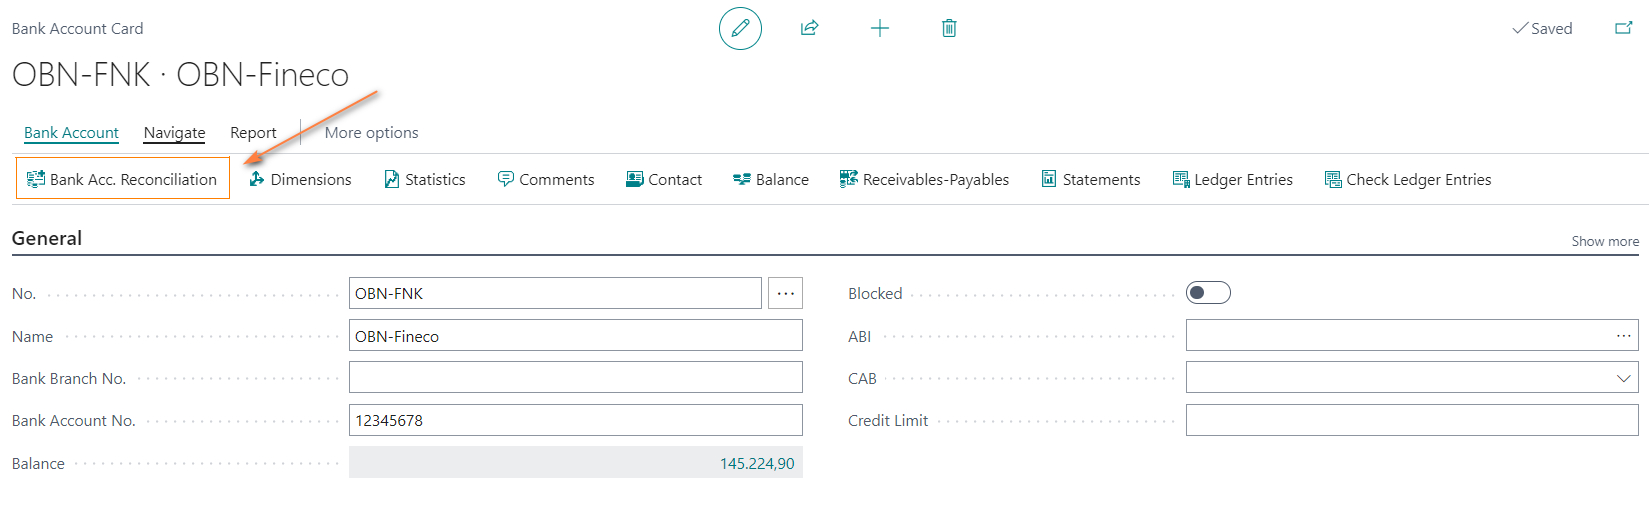Image resolution: width=1649 pixels, height=517 pixels.
Task: Select the Bank Account menu tab
Action: click(71, 132)
